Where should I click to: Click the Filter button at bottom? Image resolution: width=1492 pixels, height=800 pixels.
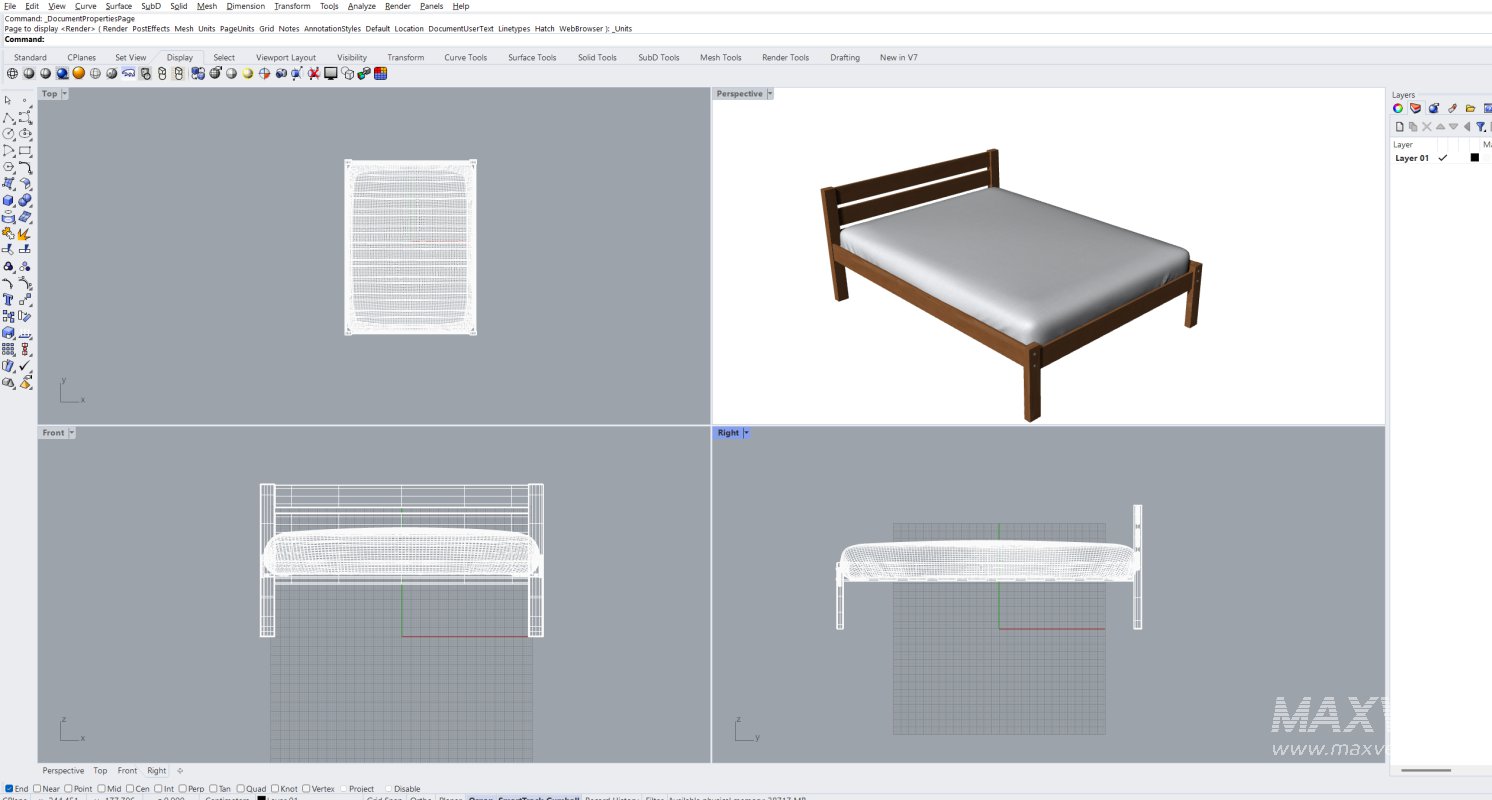pyautogui.click(x=652, y=798)
